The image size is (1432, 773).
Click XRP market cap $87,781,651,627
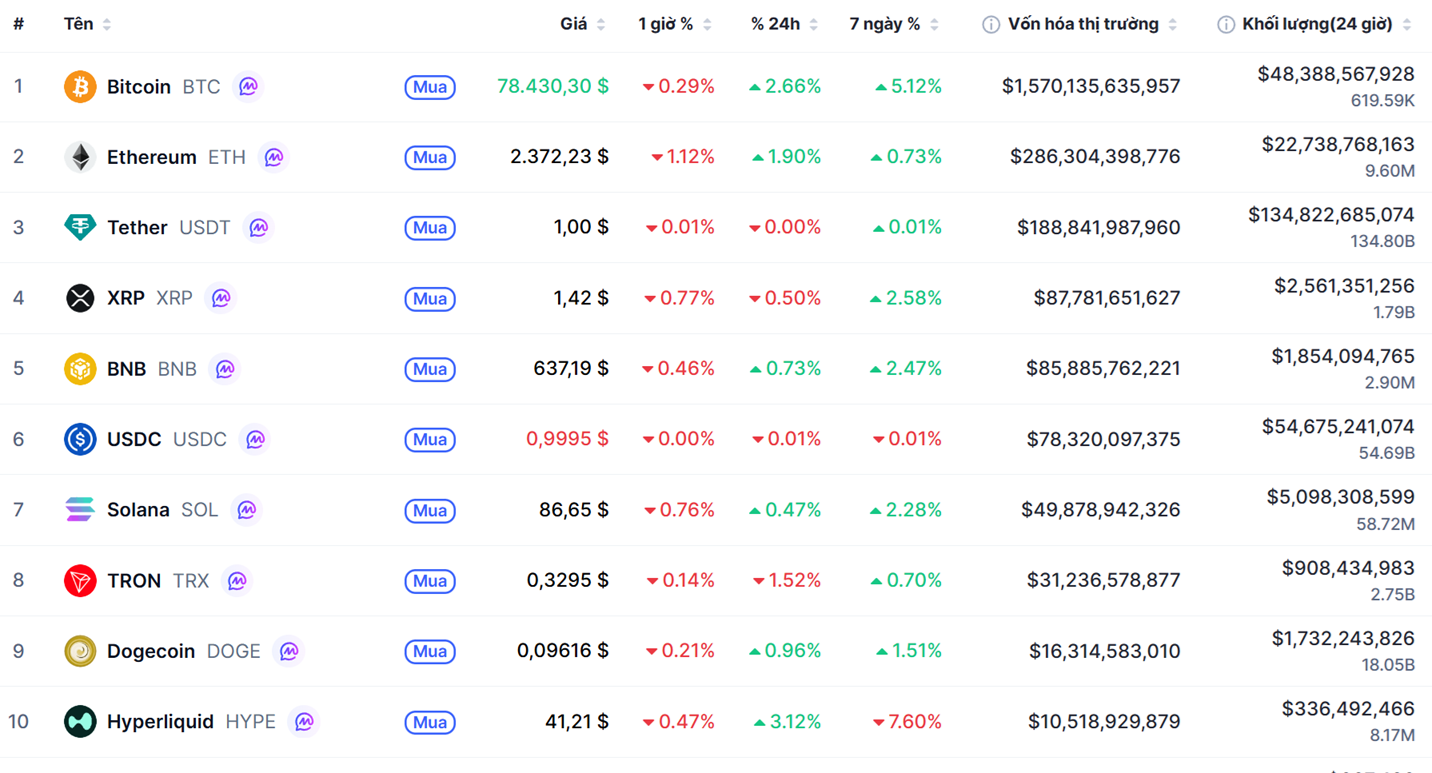[x=1107, y=298]
